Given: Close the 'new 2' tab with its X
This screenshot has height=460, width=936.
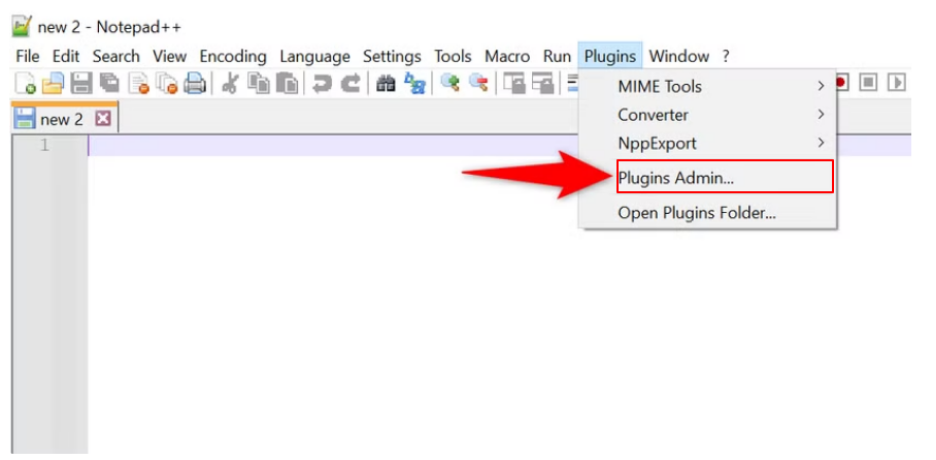Looking at the screenshot, I should (103, 119).
